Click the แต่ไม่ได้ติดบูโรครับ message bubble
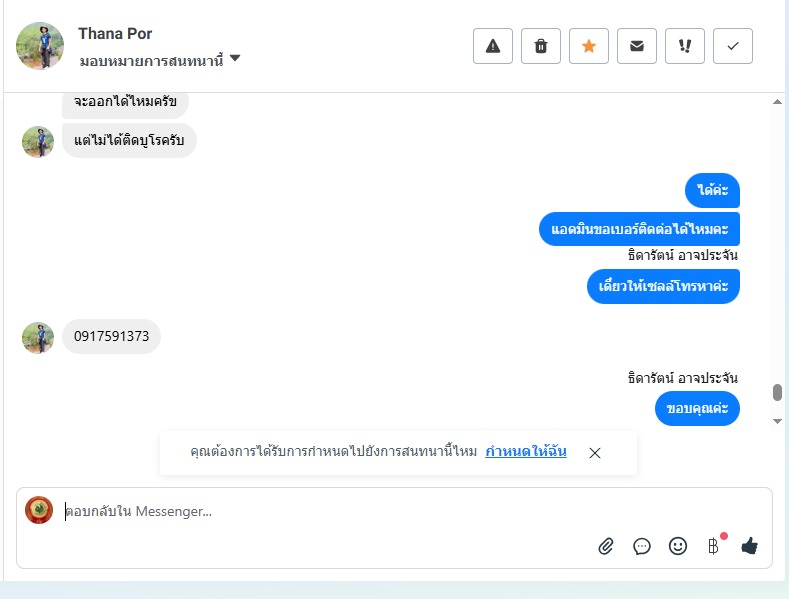Screen dimensions: 789x599 point(129,140)
